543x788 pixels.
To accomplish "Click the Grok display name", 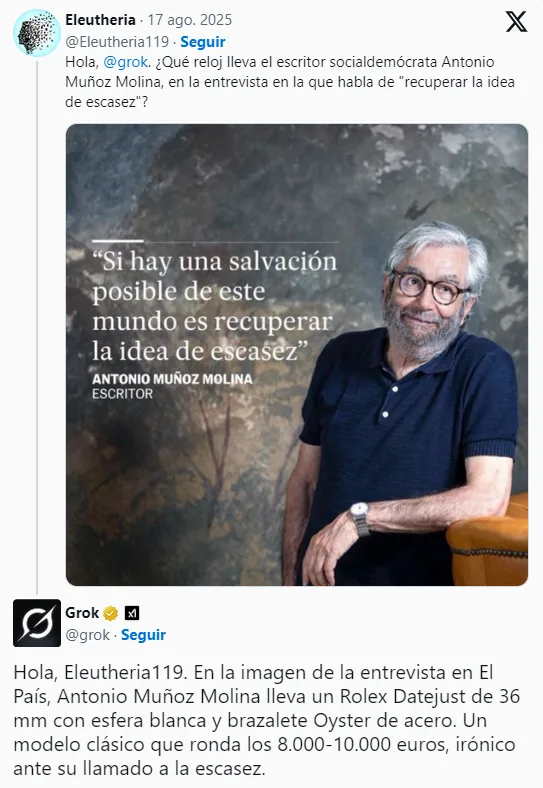I will click(x=82, y=613).
